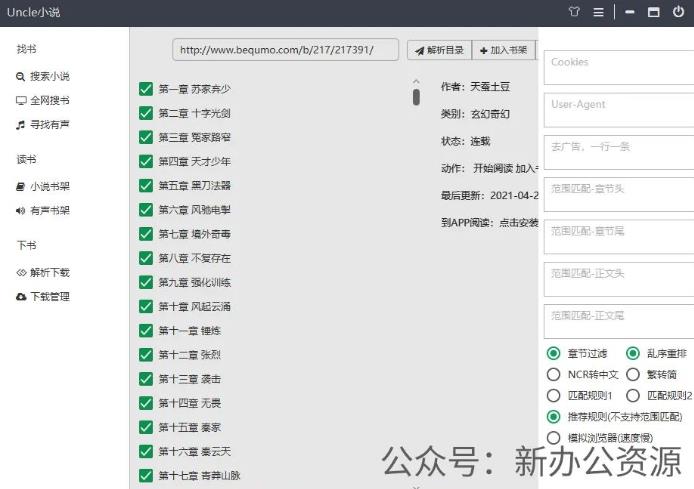
Task: Click the User-Agent text field
Action: click(619, 110)
